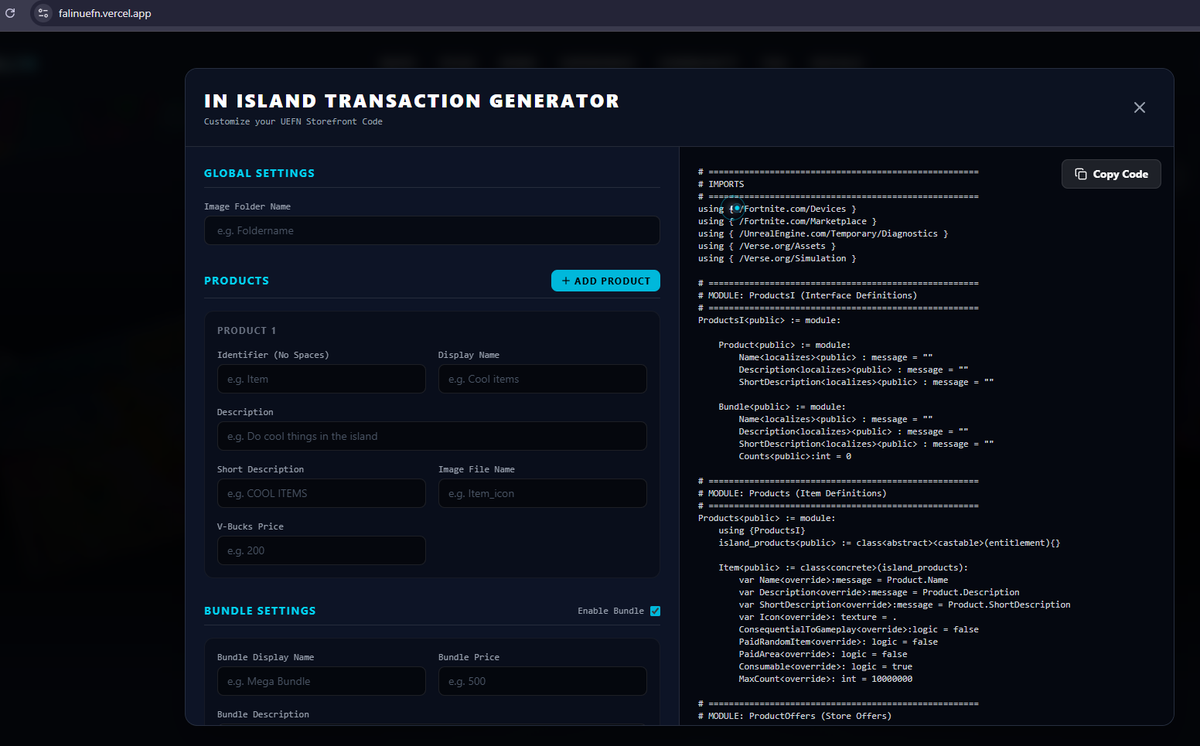Reload the page with the browser refresh icon
Screen dimensions: 1200x746
click(x=11, y=14)
